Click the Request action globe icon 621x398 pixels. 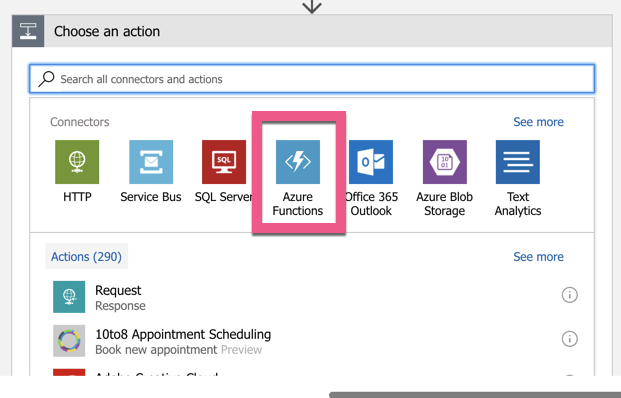pyautogui.click(x=69, y=297)
